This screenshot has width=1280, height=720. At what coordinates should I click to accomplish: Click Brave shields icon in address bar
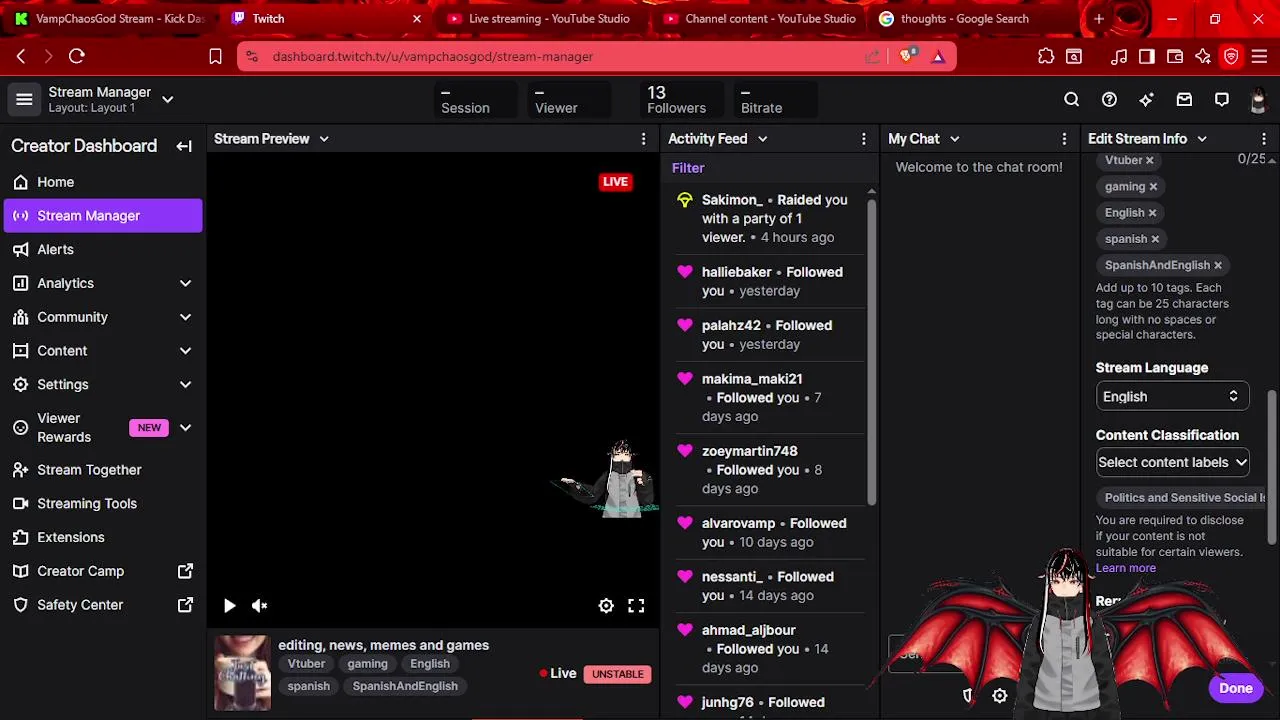click(x=907, y=56)
